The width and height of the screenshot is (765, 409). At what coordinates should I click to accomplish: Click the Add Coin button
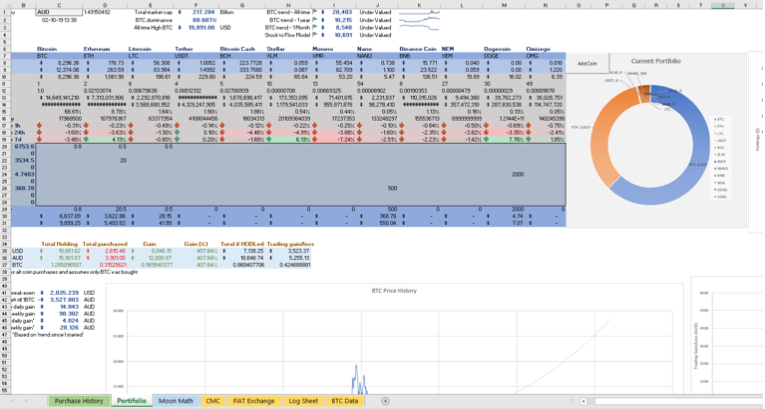[587, 63]
